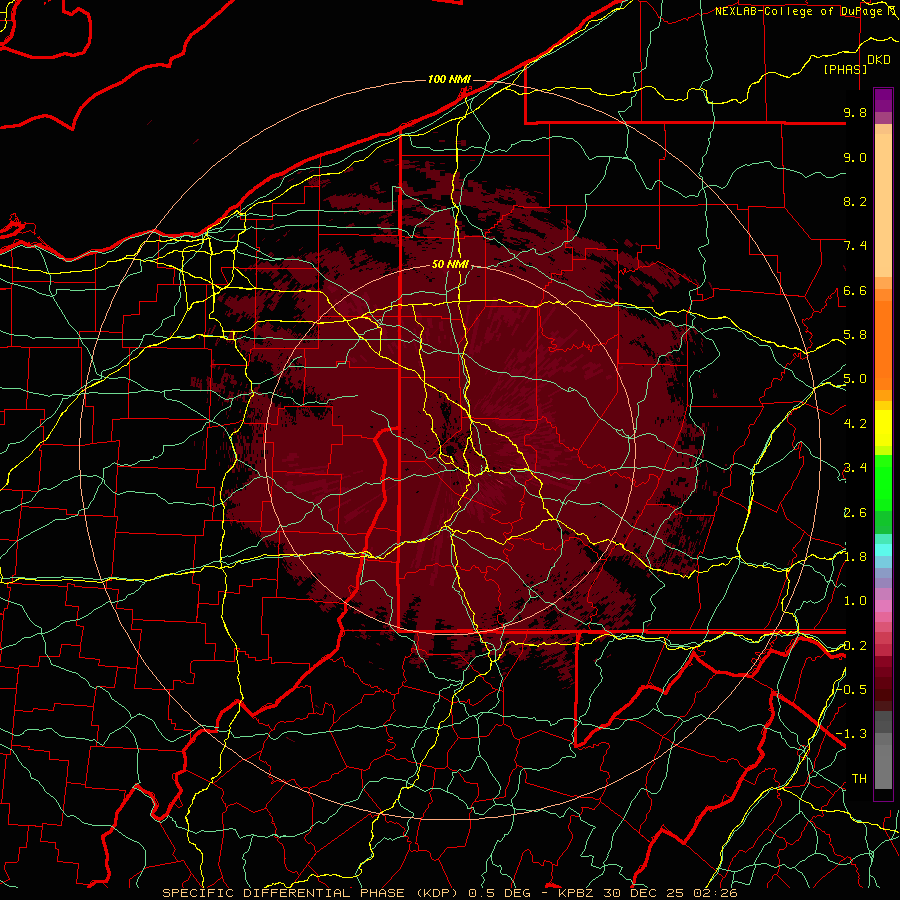Pick the pale peach segment of color bar
Viewport: 900px width, 900px height.
pos(883,205)
